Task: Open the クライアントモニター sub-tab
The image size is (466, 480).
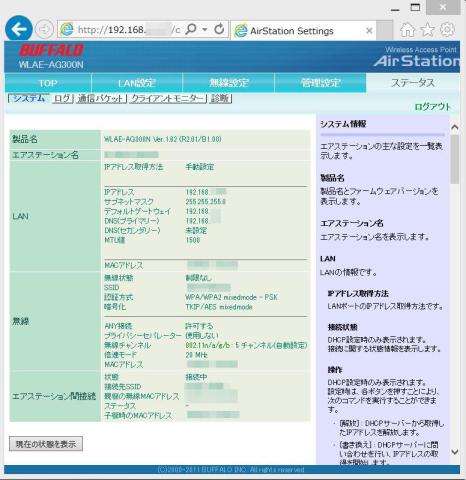Action: tap(168, 98)
